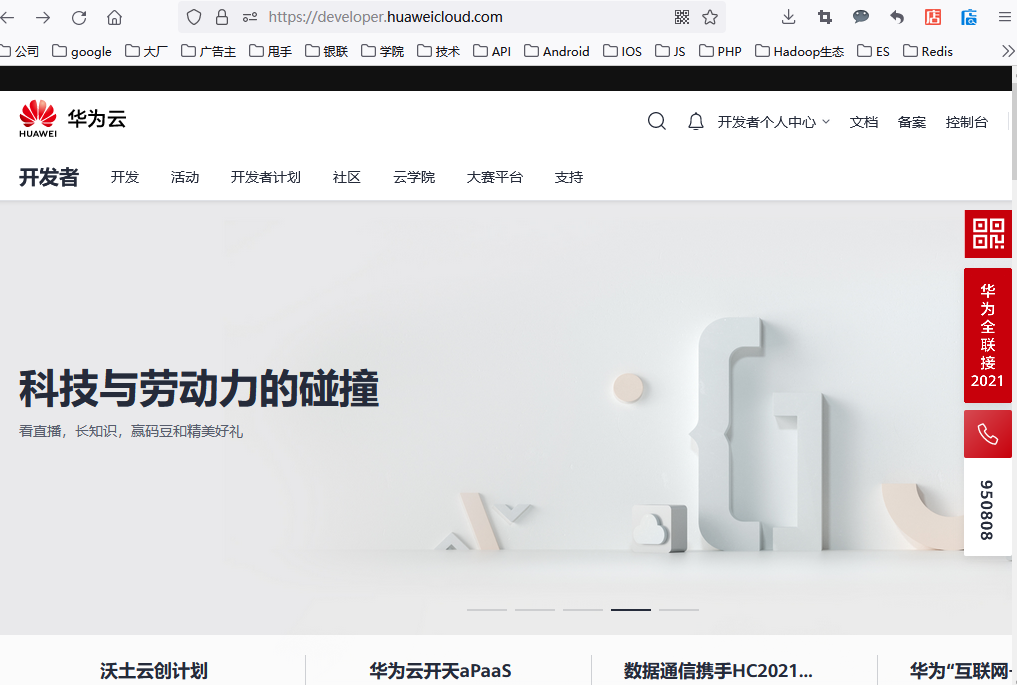The width and height of the screenshot is (1017, 685).
Task: Open the google bookmark folder
Action: coord(82,51)
